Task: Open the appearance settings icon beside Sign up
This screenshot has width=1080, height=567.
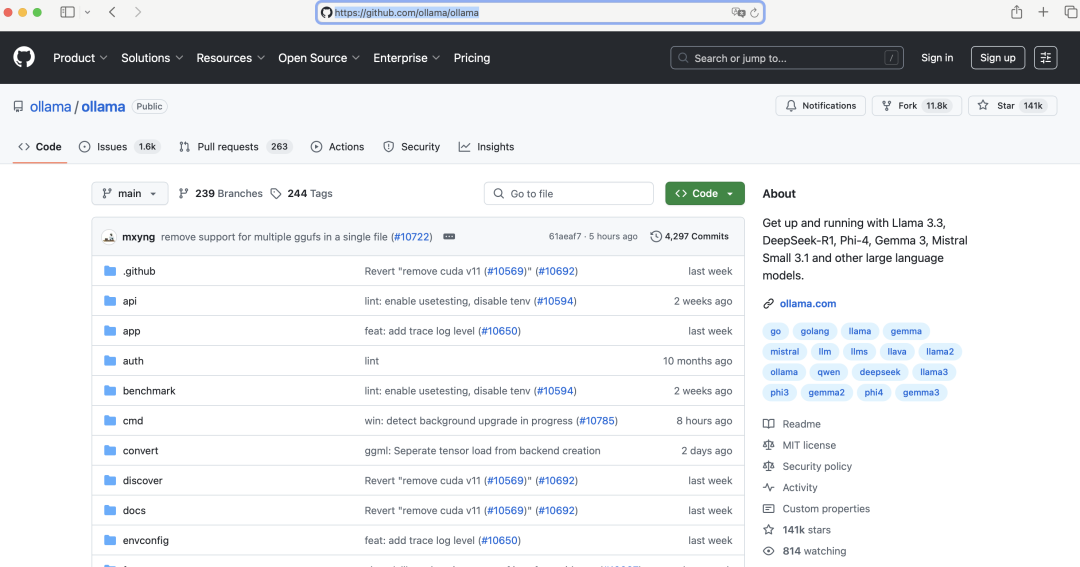Action: pyautogui.click(x=1046, y=58)
